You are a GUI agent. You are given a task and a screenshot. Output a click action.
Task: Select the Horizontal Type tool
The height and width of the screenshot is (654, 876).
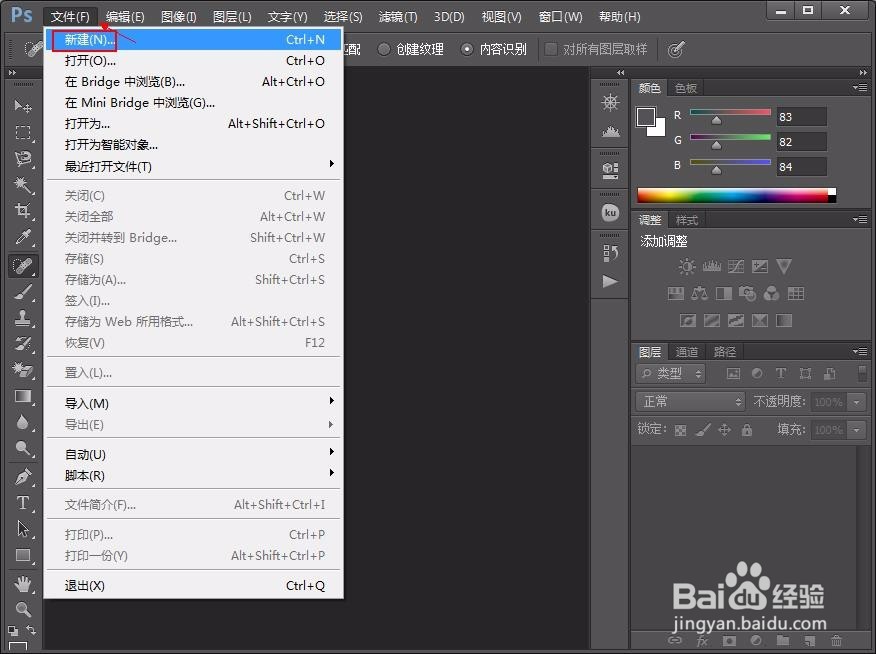click(x=23, y=503)
